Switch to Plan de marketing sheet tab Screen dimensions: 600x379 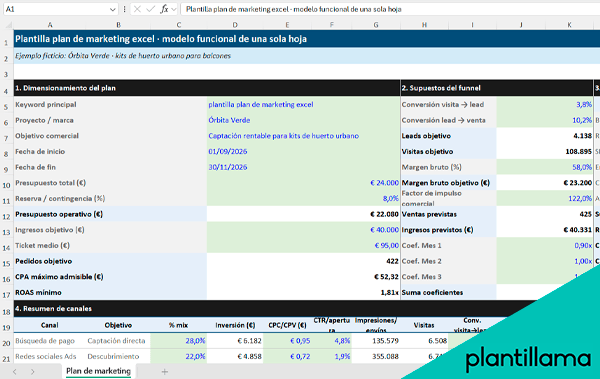coord(98,371)
